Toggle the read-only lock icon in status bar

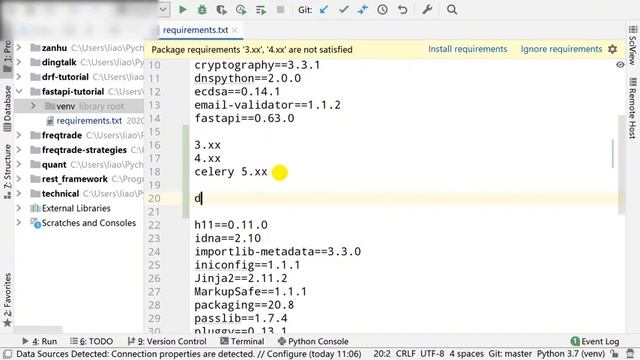click(x=614, y=354)
